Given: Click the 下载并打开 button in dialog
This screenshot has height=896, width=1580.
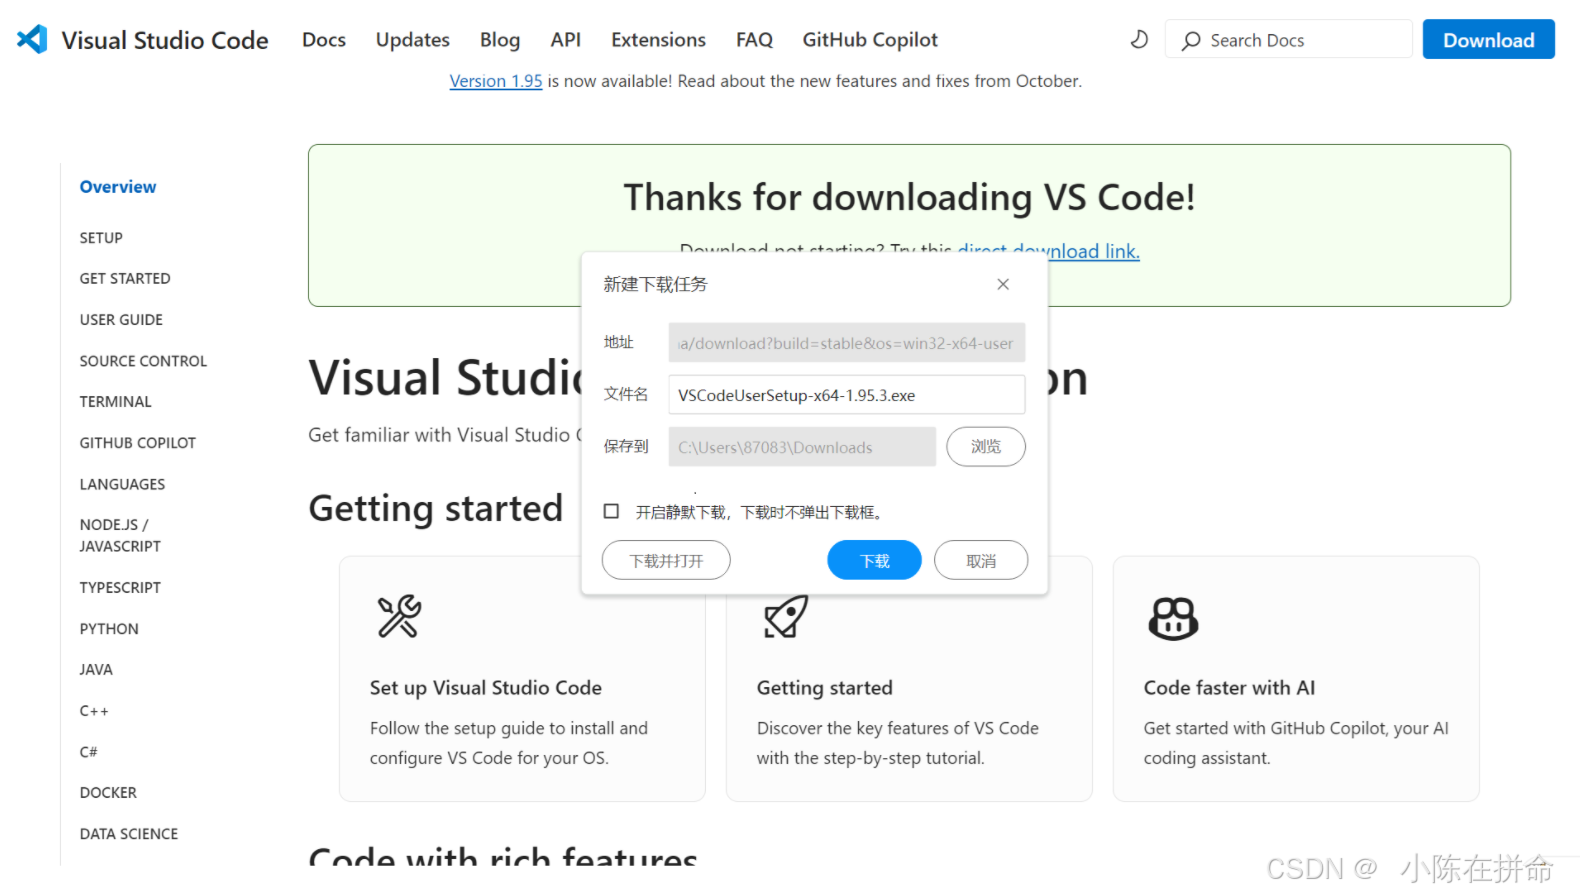Looking at the screenshot, I should click(666, 560).
